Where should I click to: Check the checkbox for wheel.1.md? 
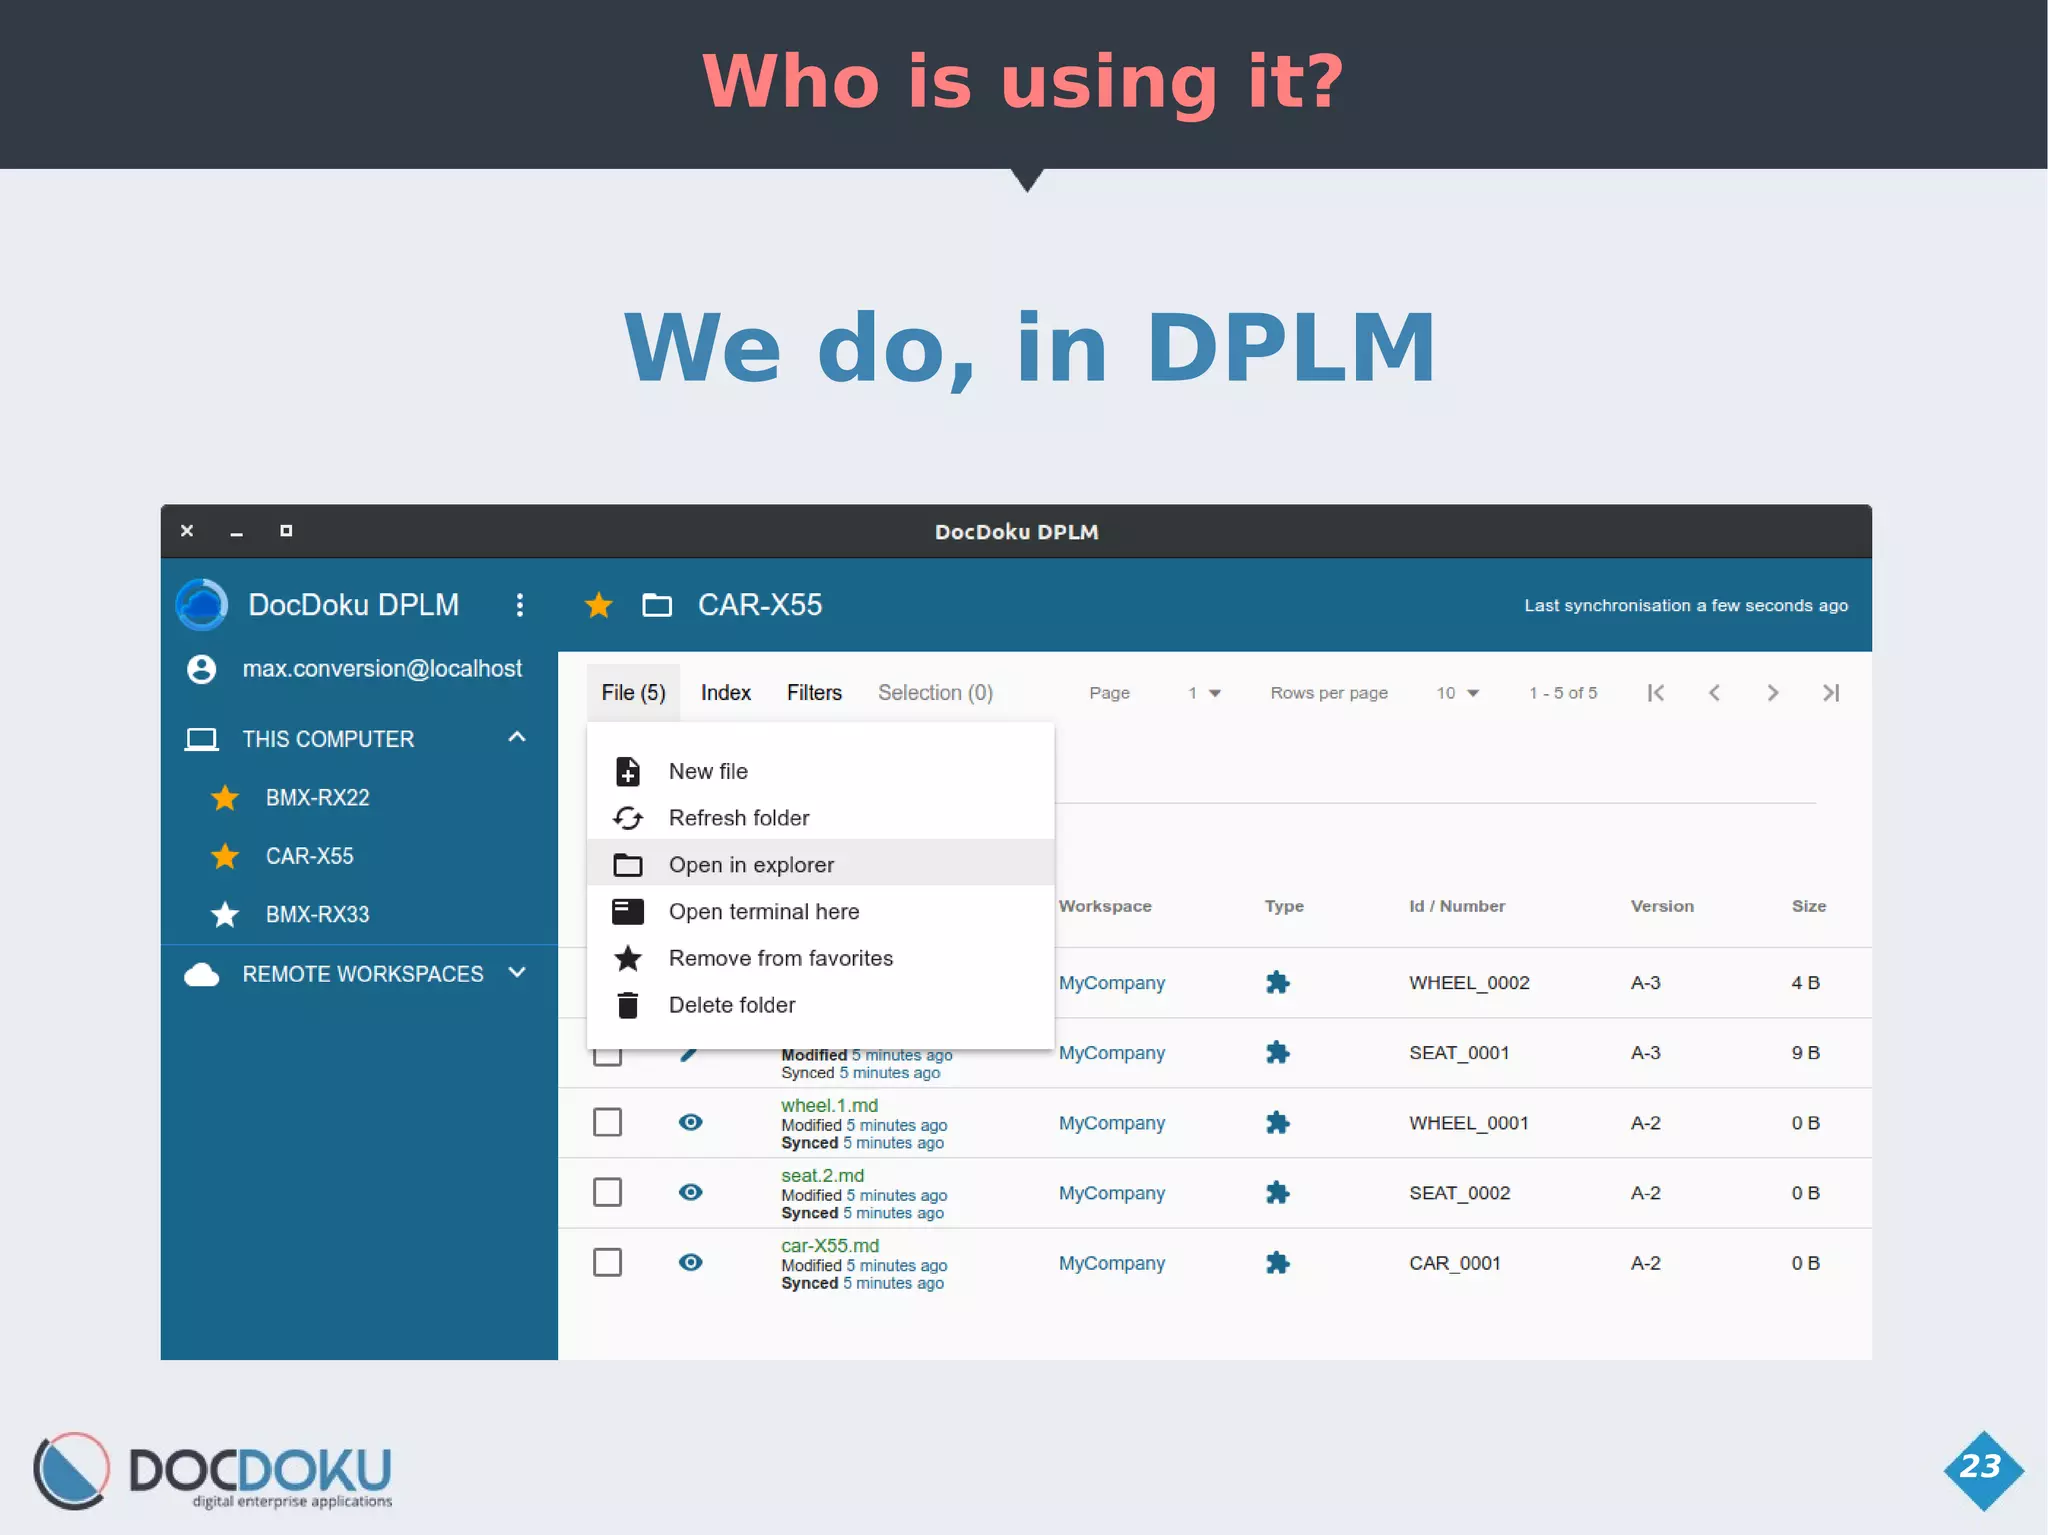click(608, 1123)
